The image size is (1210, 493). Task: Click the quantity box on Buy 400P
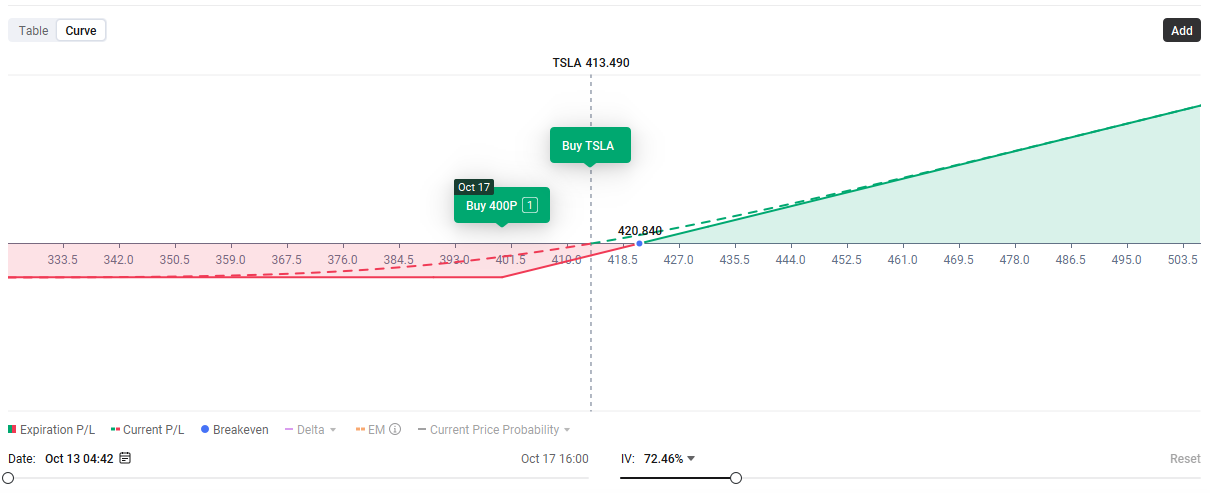click(x=530, y=205)
